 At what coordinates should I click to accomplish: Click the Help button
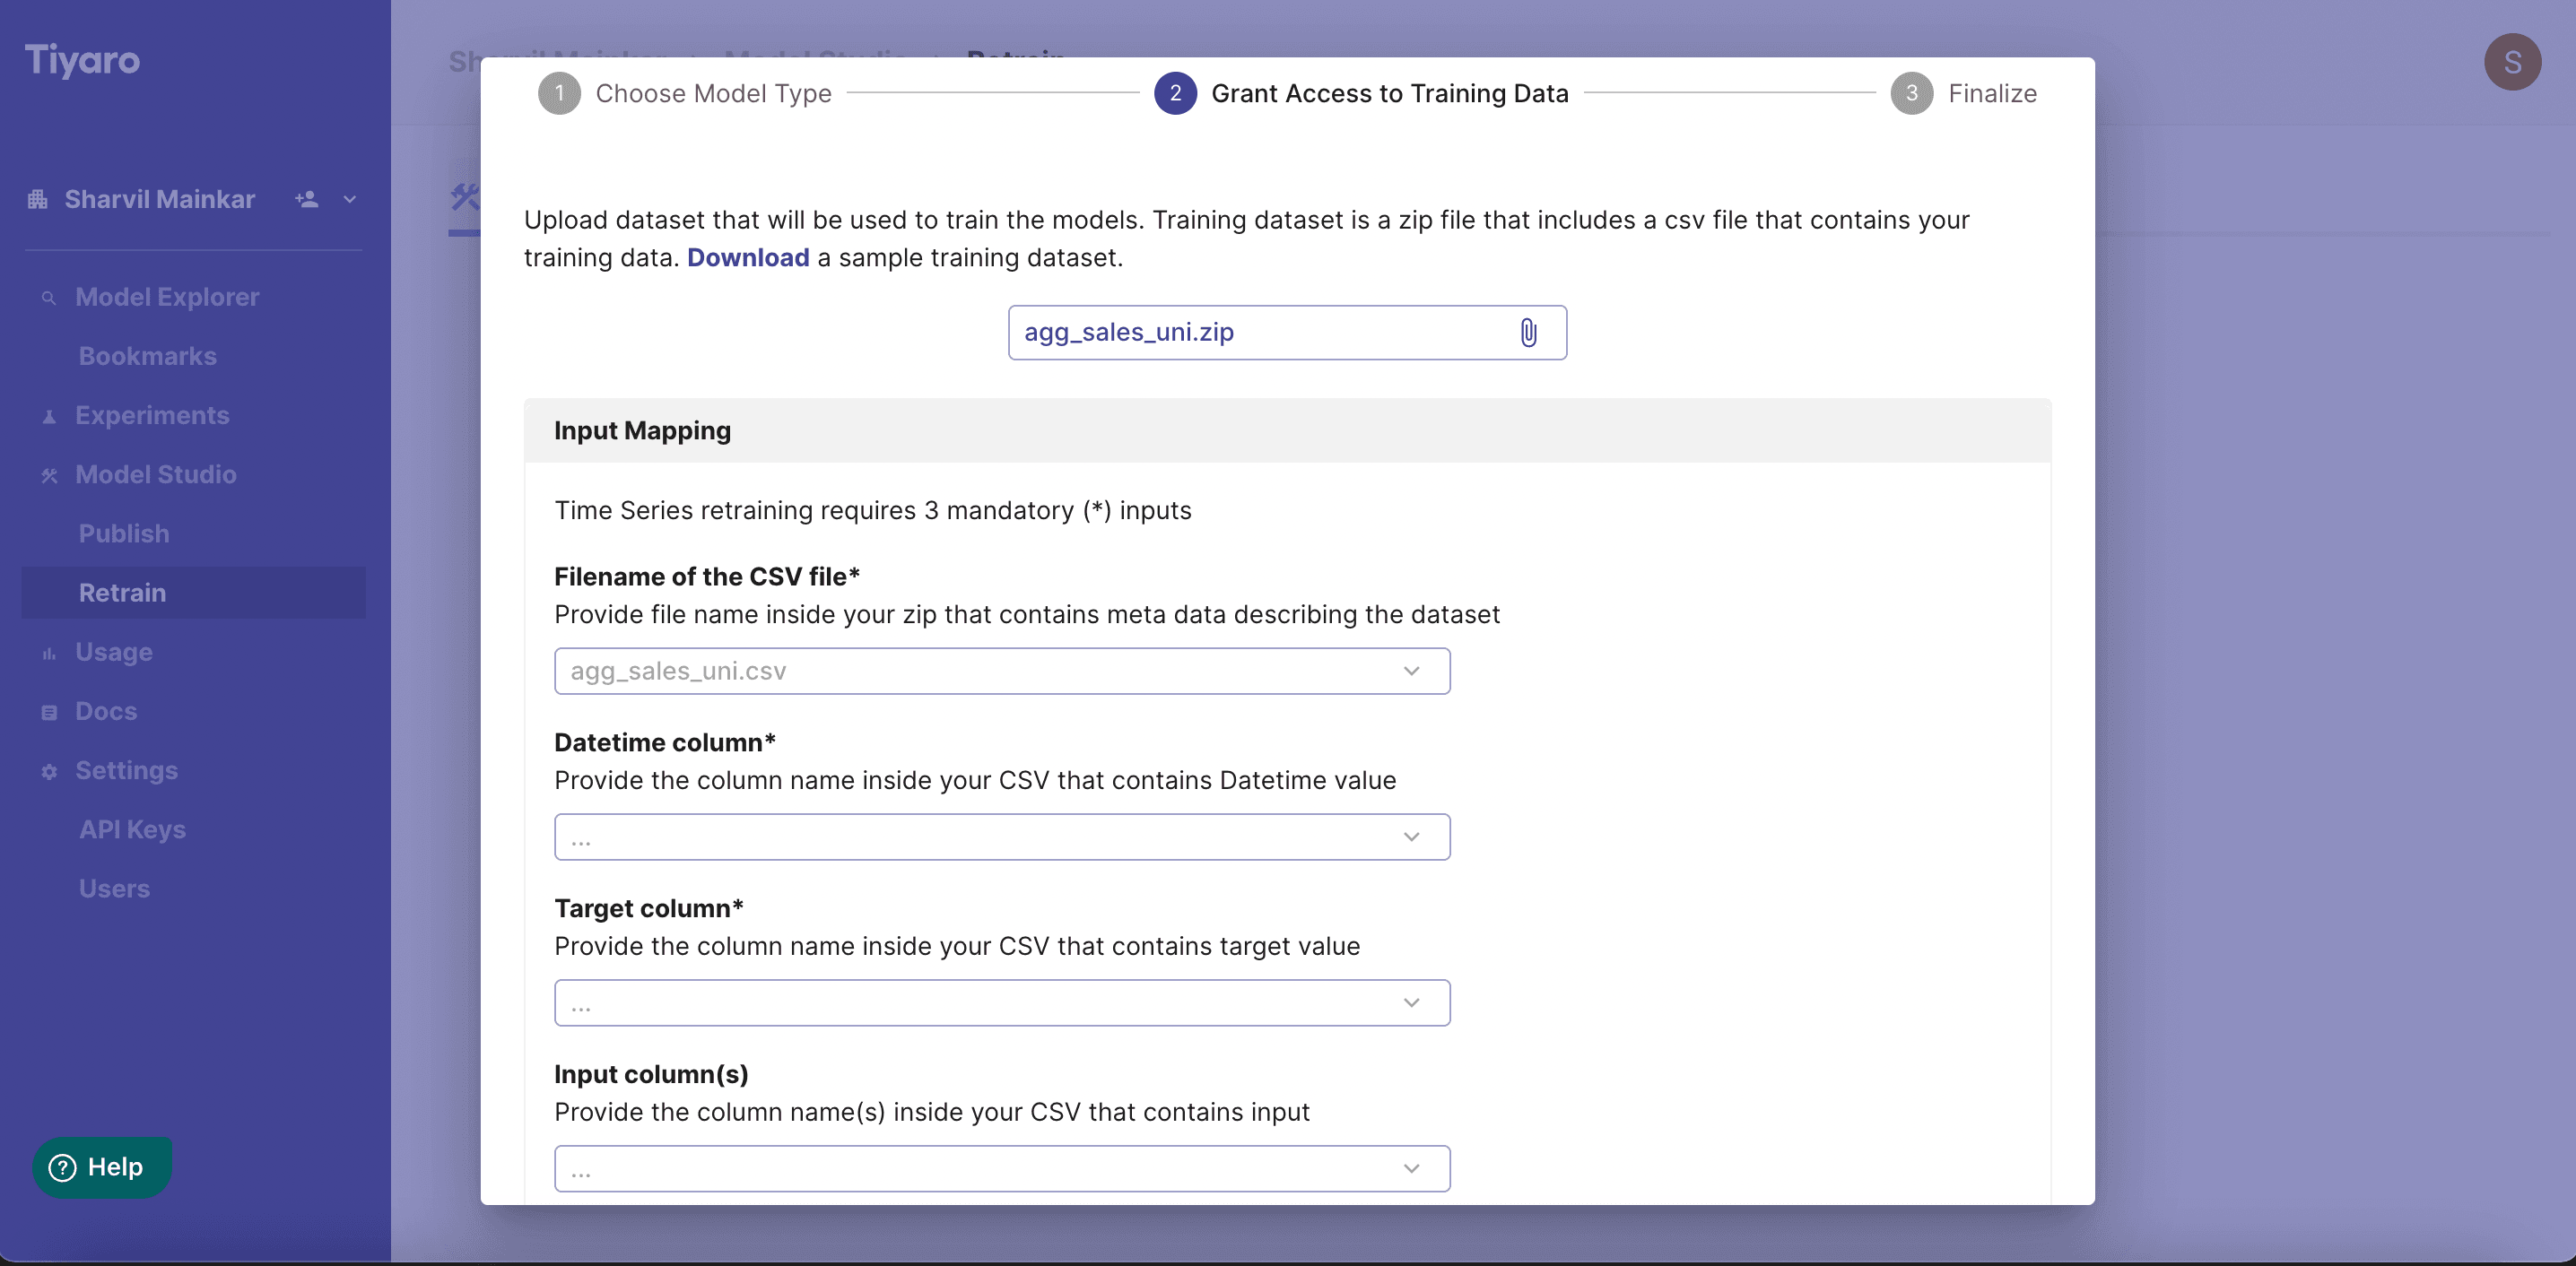coord(102,1167)
